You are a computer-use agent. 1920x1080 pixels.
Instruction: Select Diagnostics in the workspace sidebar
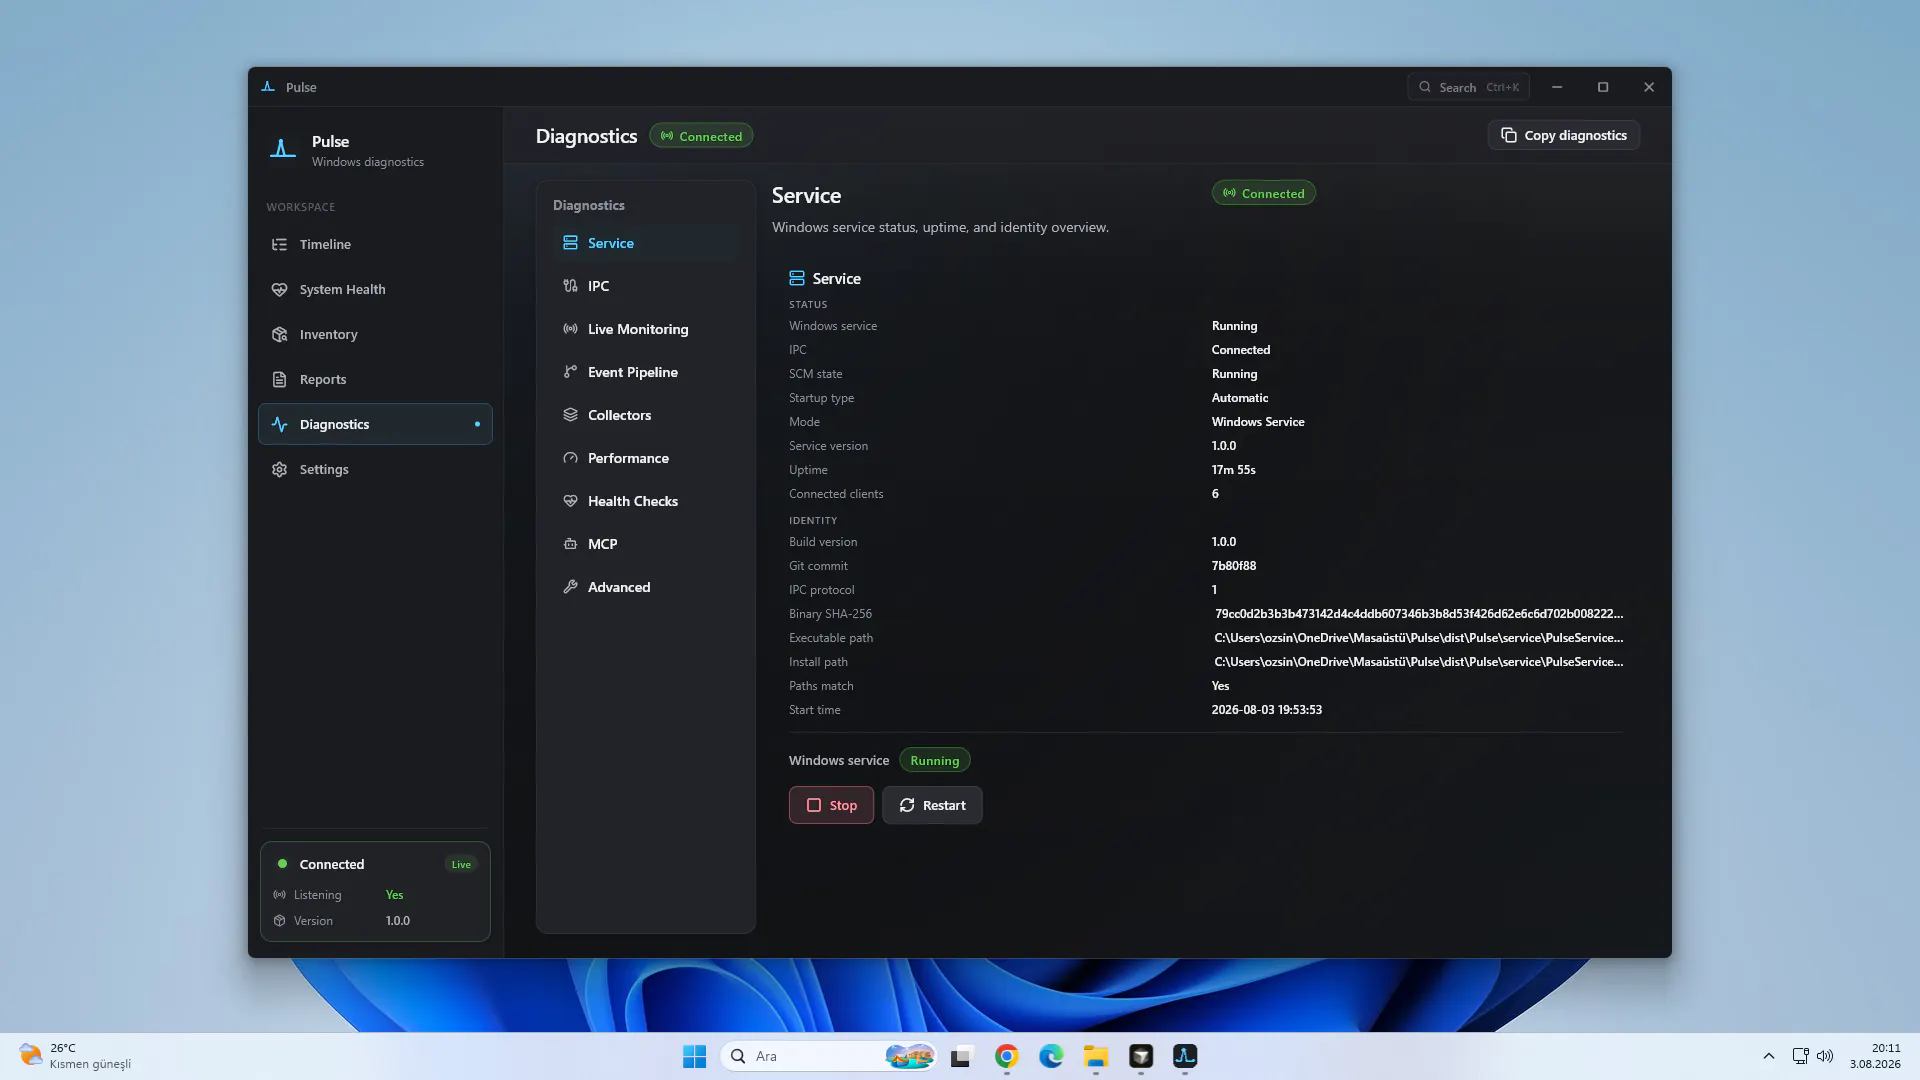click(375, 424)
